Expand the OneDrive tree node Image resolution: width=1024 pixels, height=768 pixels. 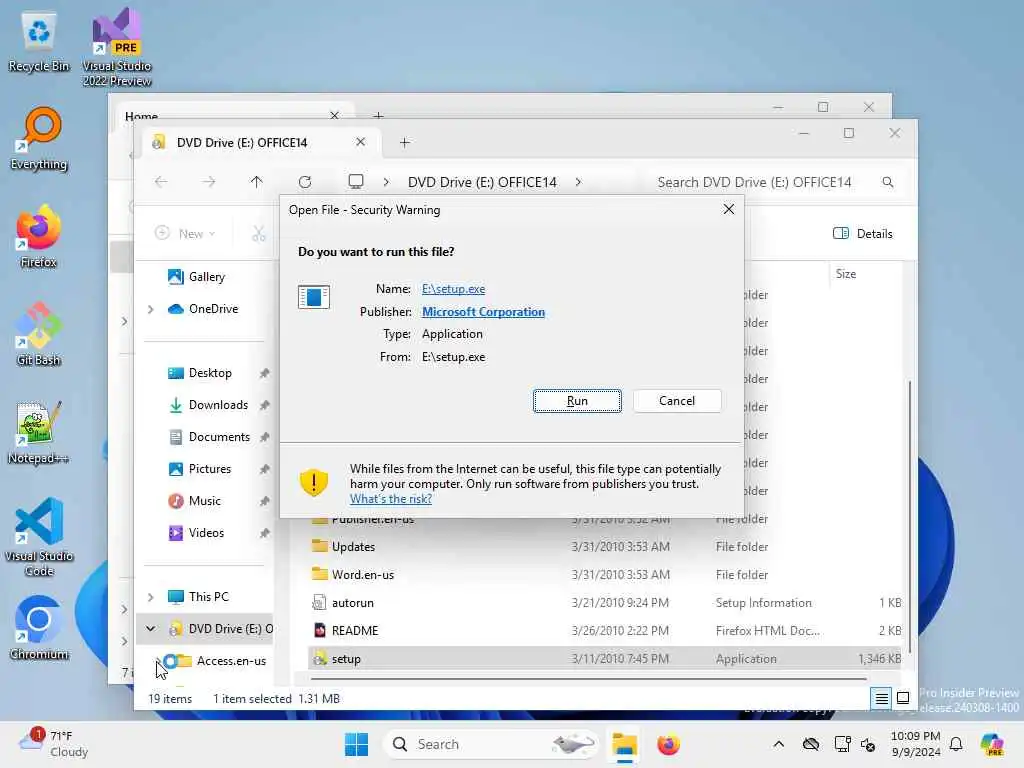(x=151, y=309)
